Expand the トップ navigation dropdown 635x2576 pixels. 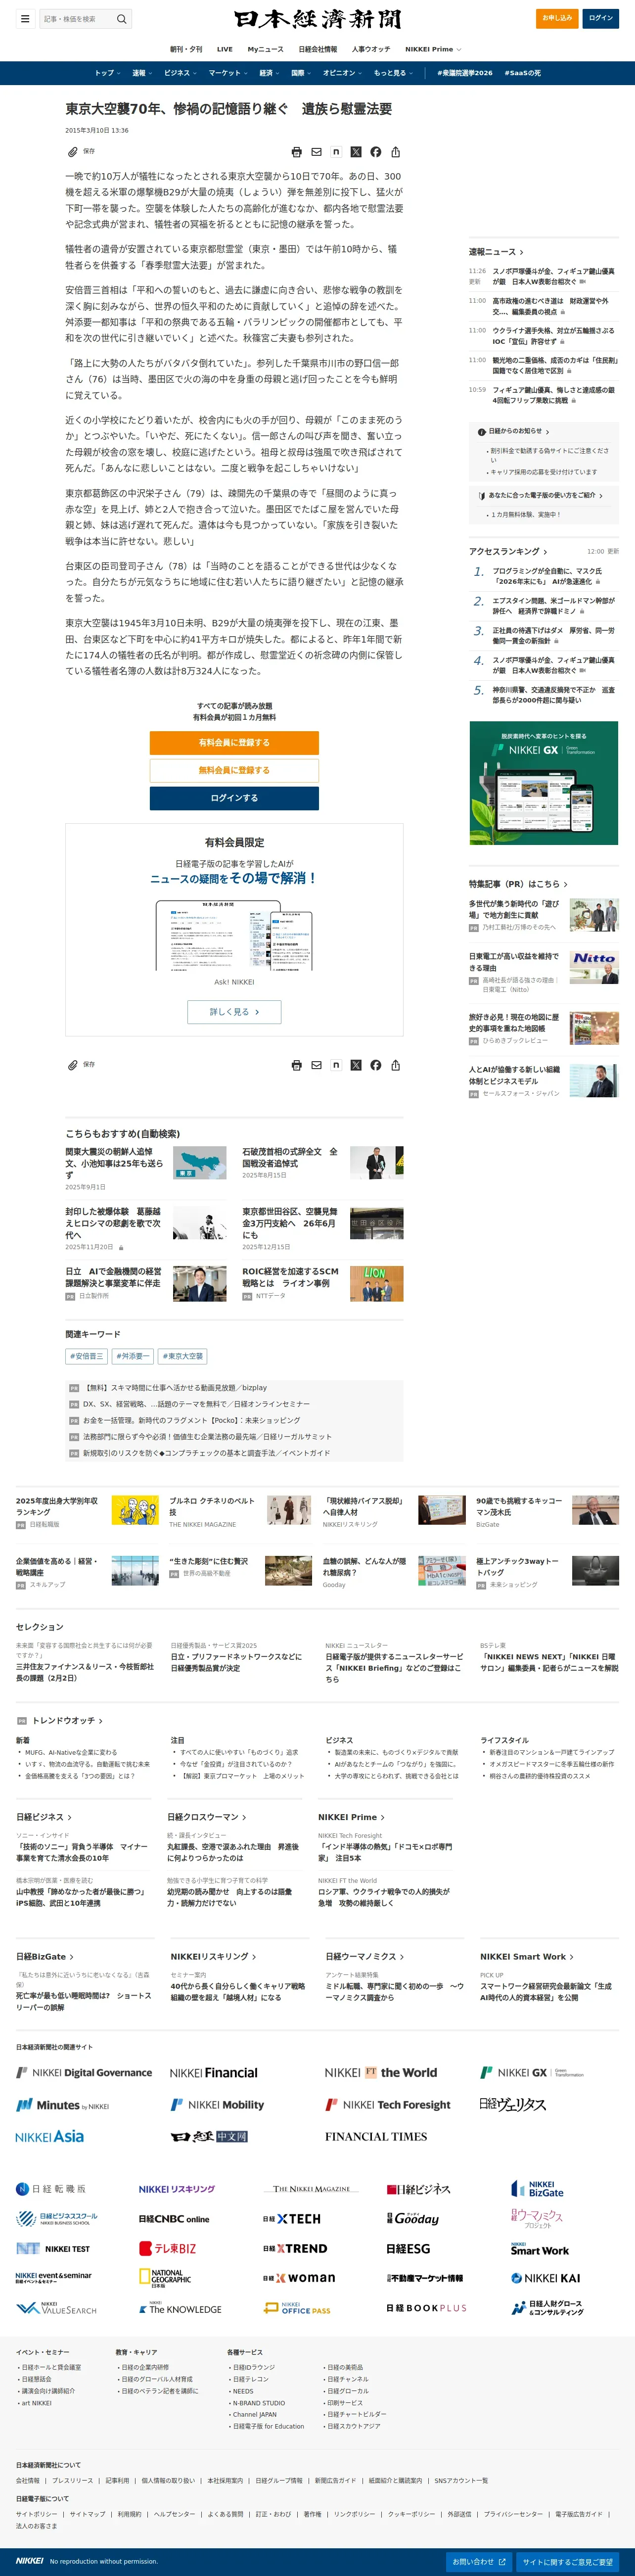tap(107, 73)
